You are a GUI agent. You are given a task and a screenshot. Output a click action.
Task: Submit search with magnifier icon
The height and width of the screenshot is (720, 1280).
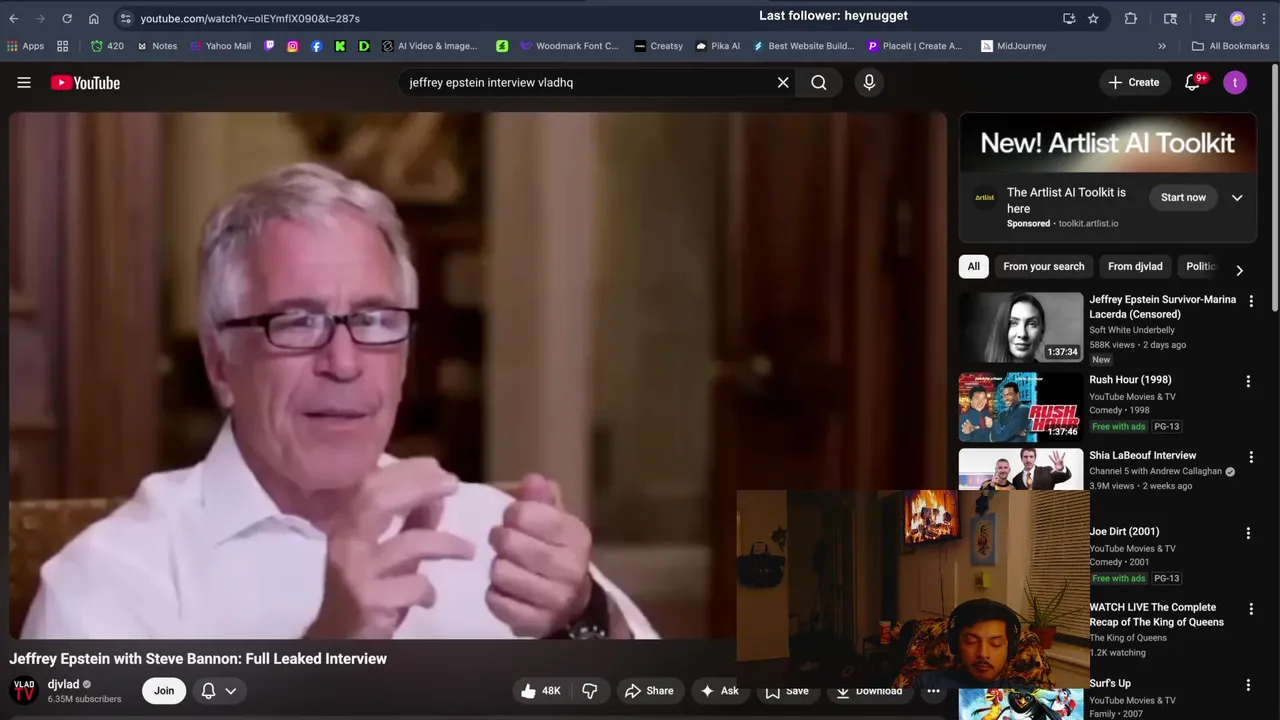tap(819, 83)
